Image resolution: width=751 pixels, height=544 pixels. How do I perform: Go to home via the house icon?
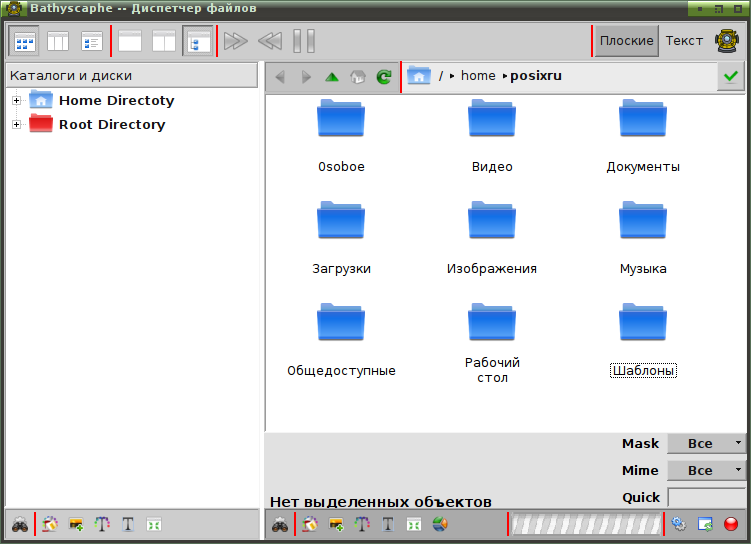(358, 77)
